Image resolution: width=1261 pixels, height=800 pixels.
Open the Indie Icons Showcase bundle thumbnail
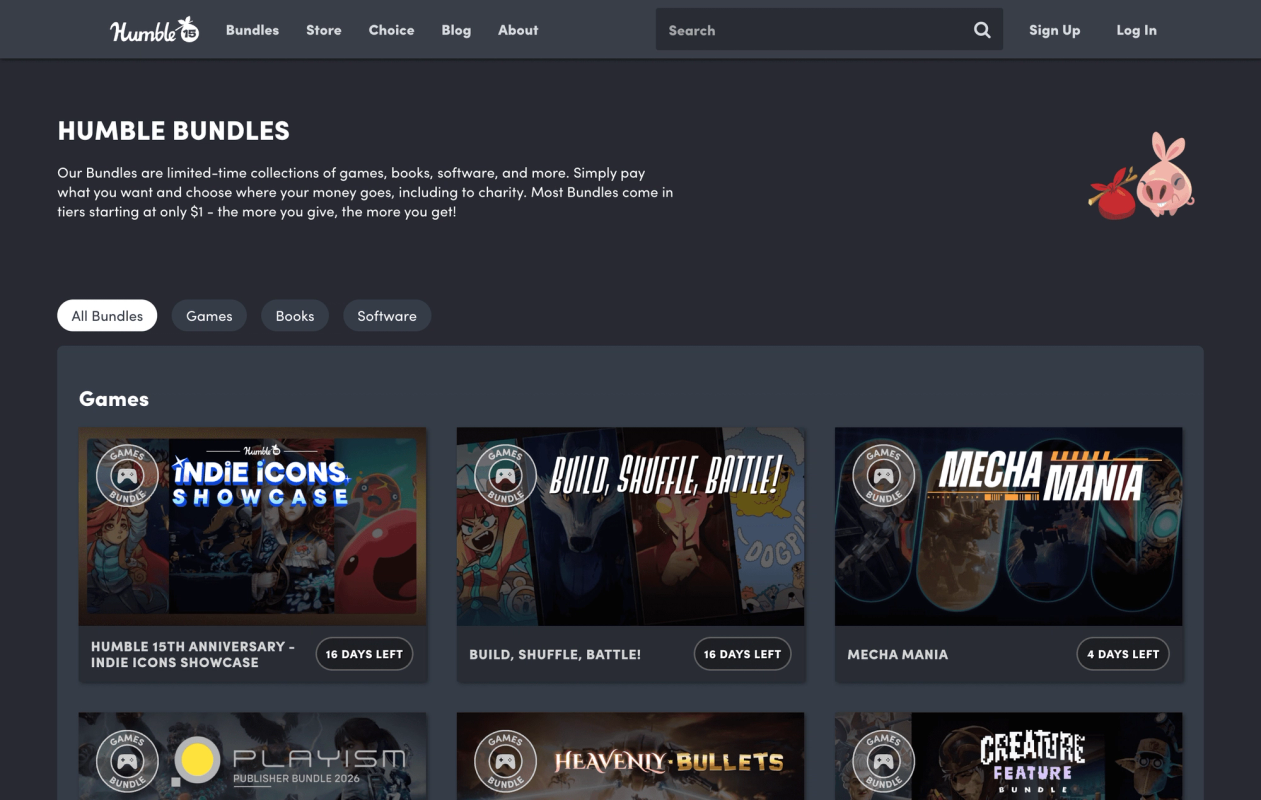tap(253, 527)
